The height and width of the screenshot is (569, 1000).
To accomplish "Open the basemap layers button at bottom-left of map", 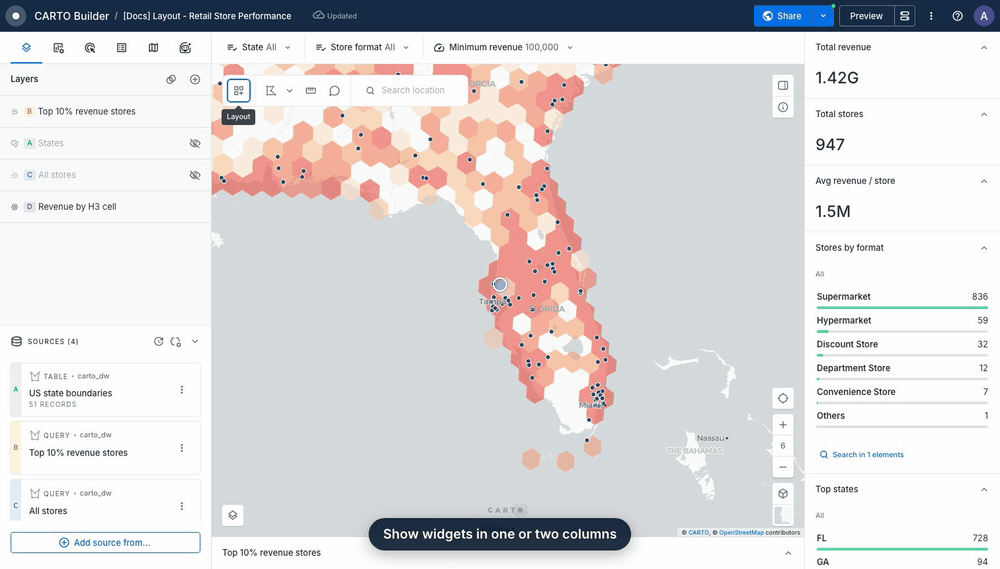I will 233,515.
